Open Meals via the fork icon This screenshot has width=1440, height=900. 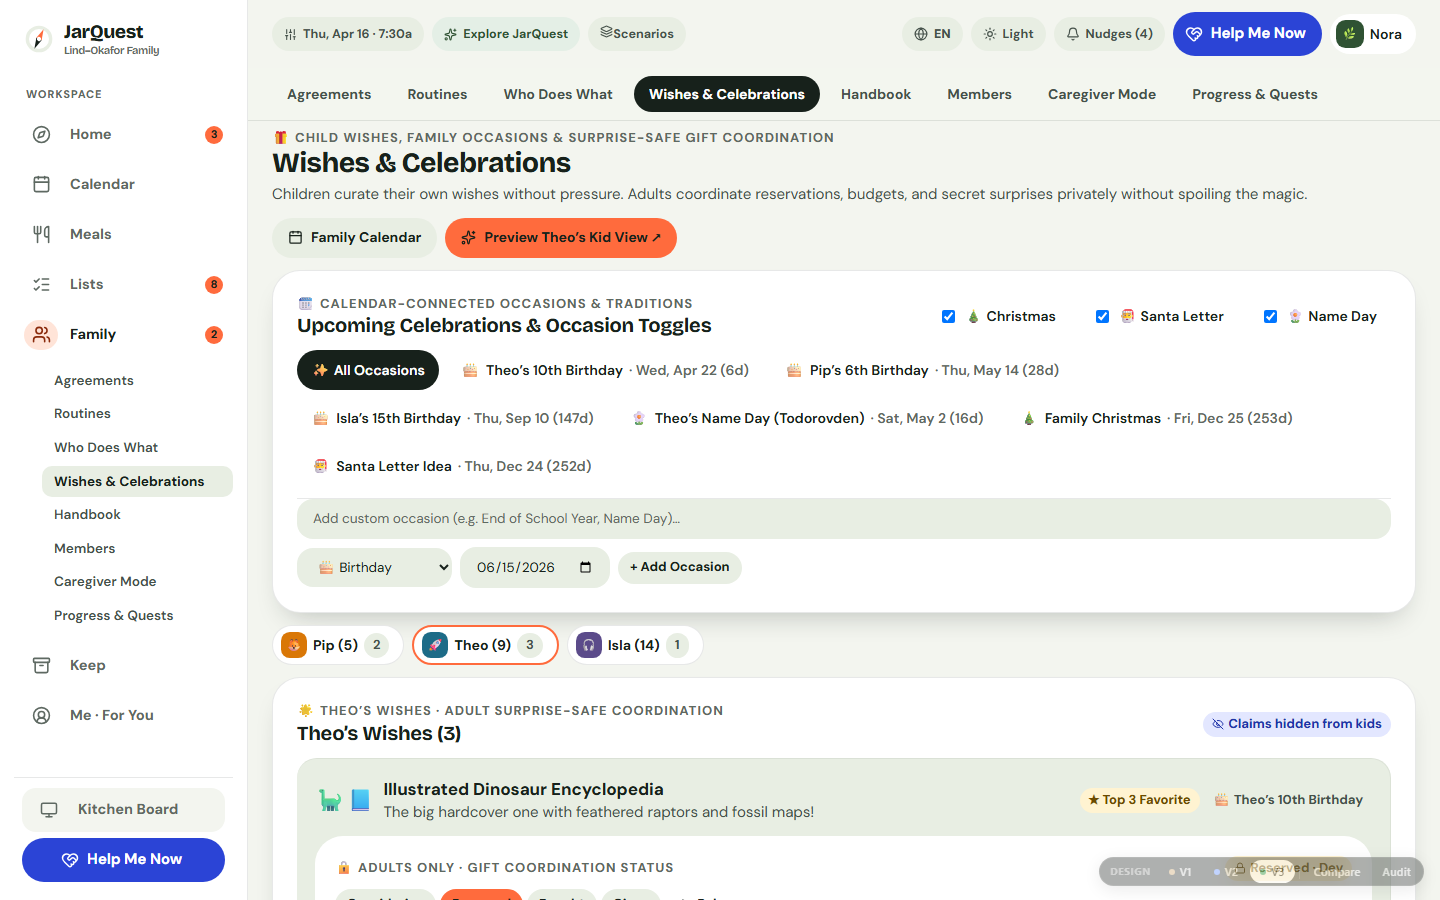41,234
